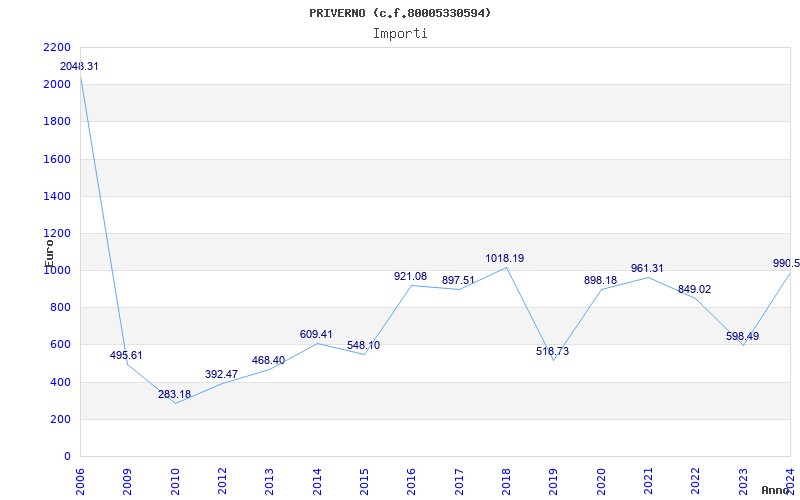
Task: Select x-axis year label 2022
Action: (x=696, y=482)
